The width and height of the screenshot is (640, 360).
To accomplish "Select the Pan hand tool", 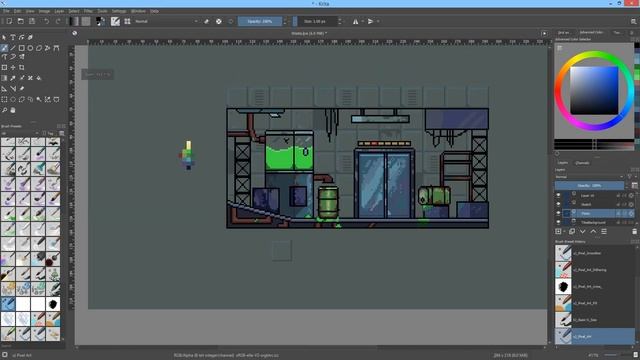I will click(x=13, y=110).
